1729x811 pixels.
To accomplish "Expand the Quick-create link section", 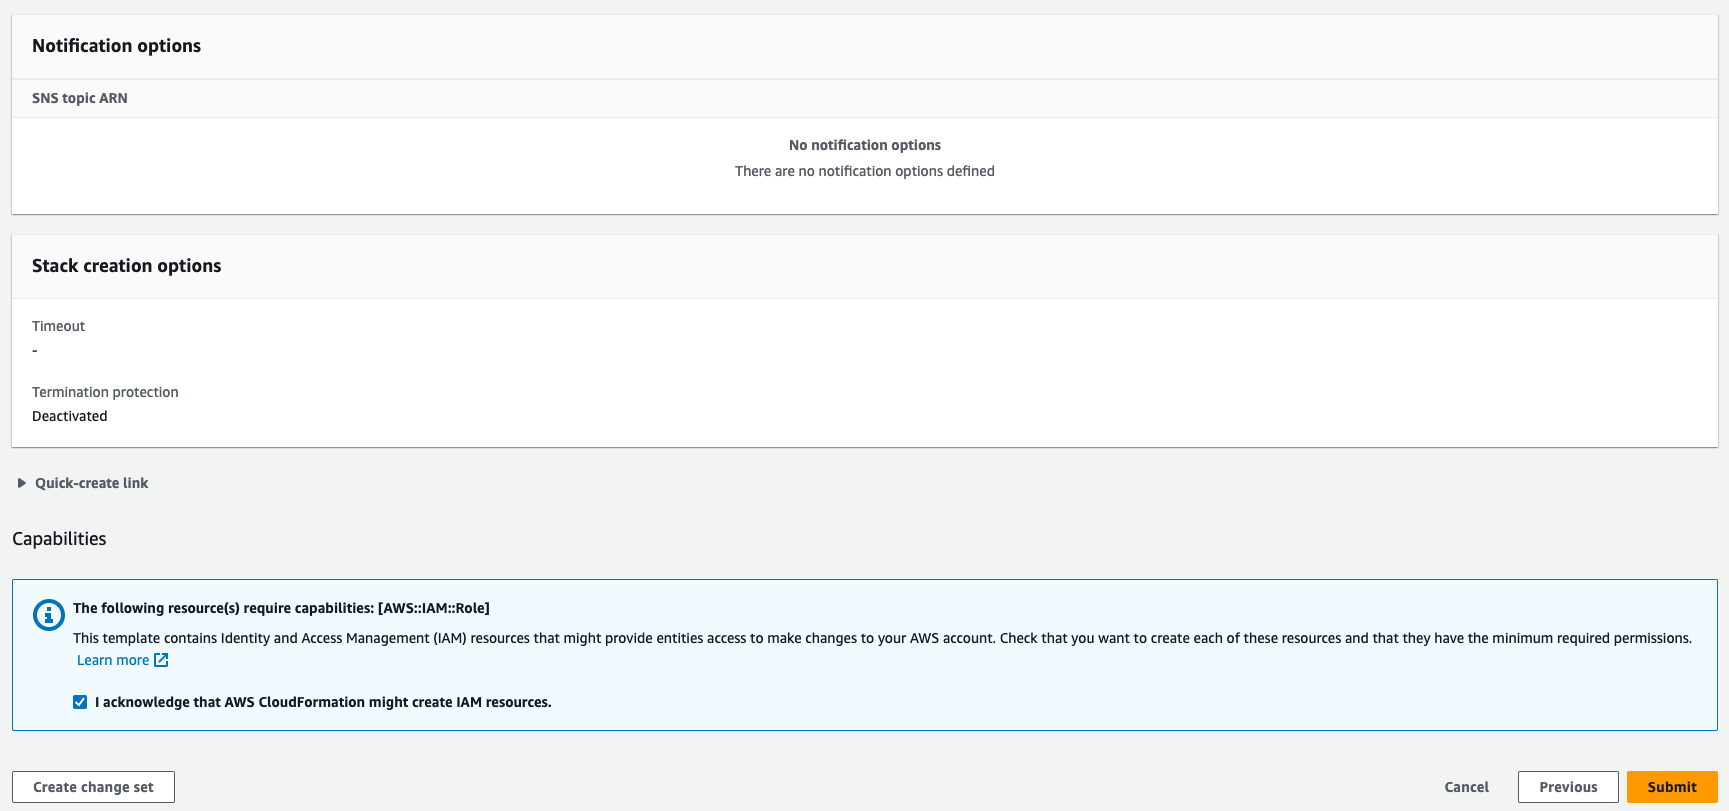I will [x=83, y=483].
